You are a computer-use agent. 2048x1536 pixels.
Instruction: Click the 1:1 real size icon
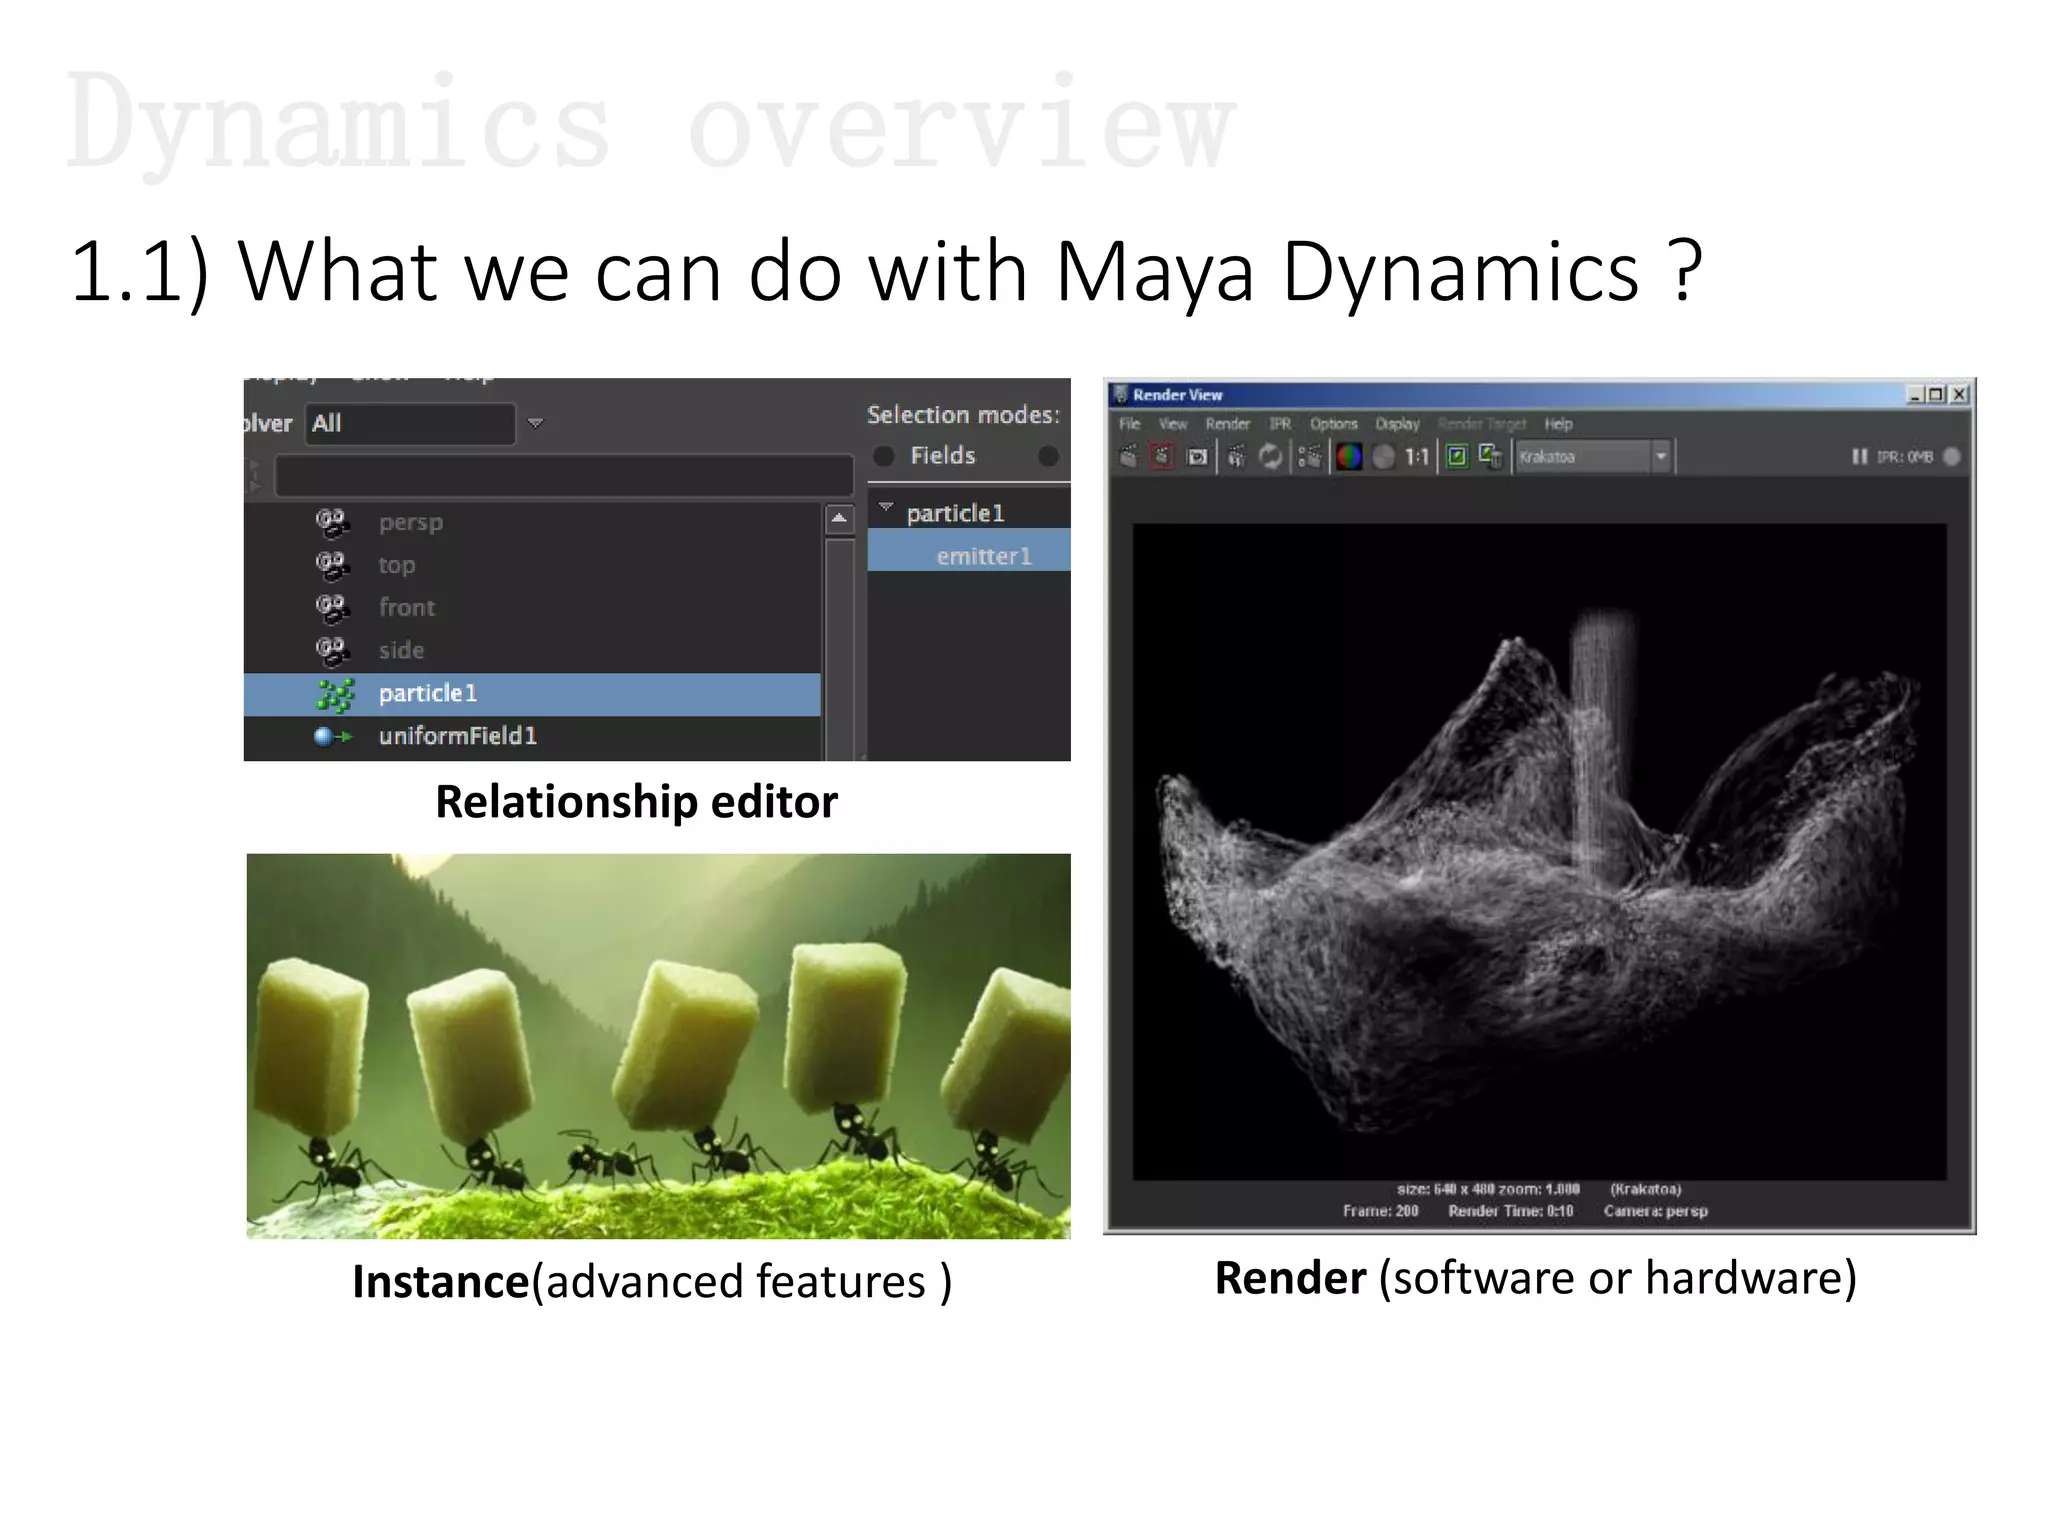coord(1416,457)
